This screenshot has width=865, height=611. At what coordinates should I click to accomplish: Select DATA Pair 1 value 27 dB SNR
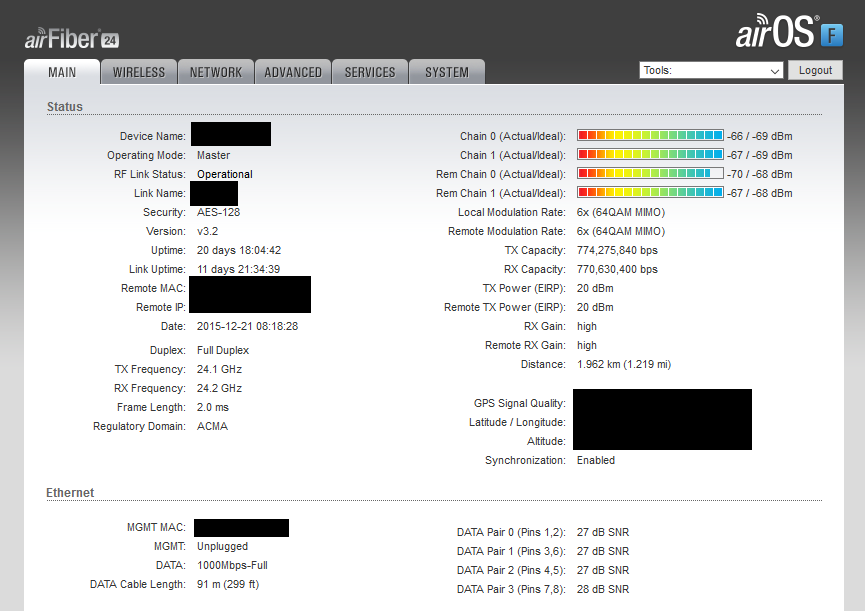603,551
